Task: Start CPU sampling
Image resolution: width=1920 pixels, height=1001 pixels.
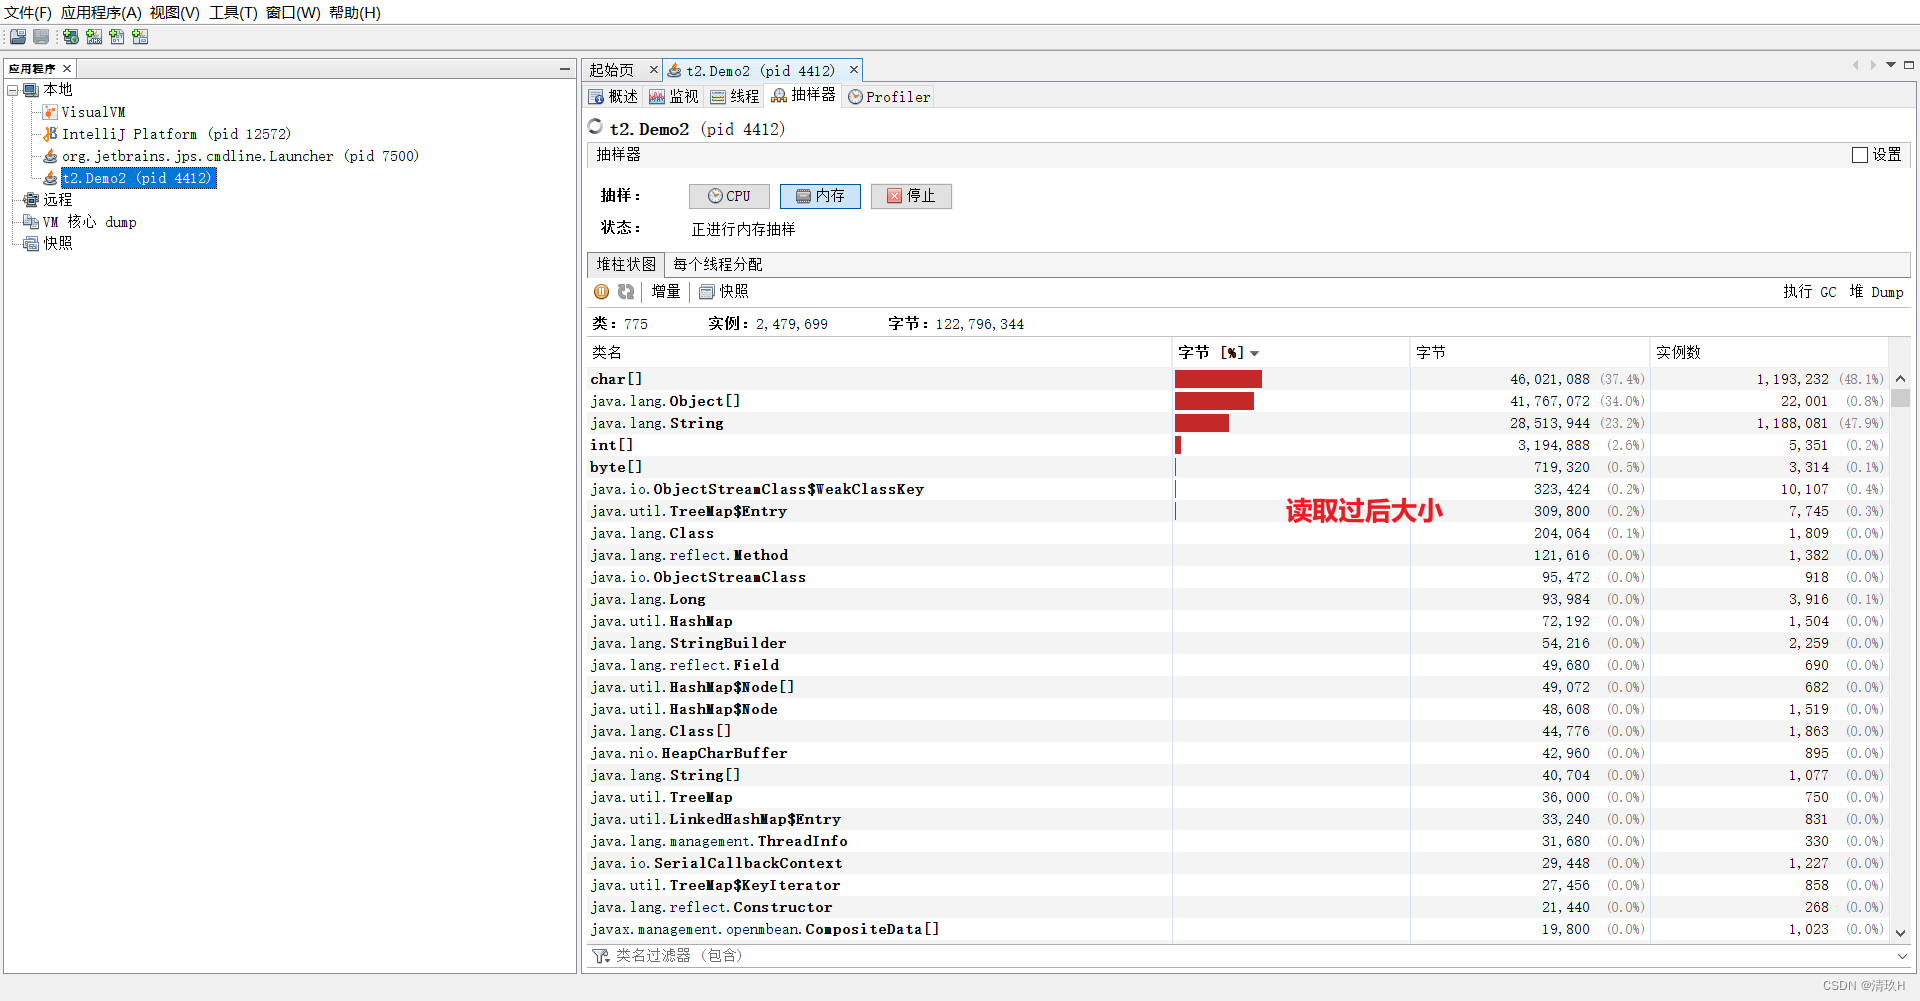Action: [x=729, y=196]
